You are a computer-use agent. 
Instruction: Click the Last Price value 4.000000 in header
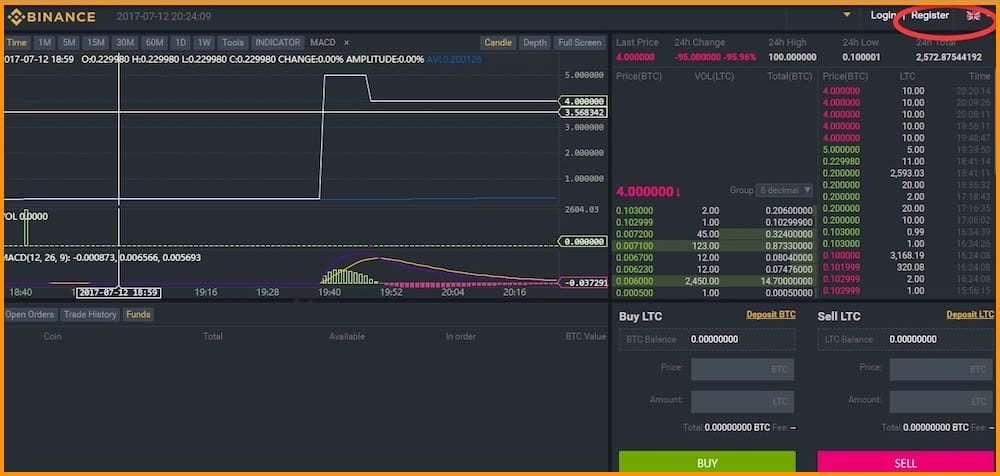click(635, 57)
